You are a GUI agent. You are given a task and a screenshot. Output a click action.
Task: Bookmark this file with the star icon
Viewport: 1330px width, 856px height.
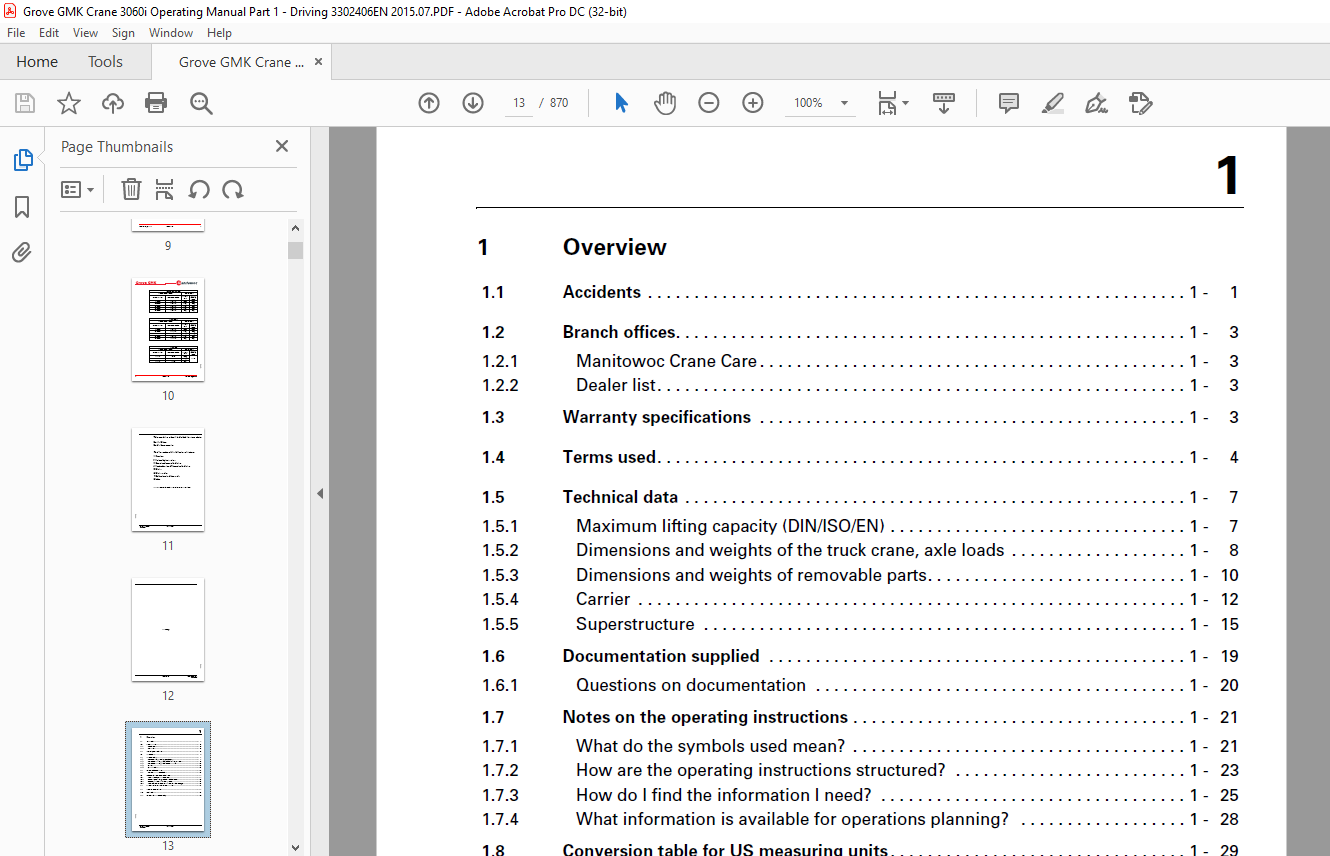tap(69, 103)
